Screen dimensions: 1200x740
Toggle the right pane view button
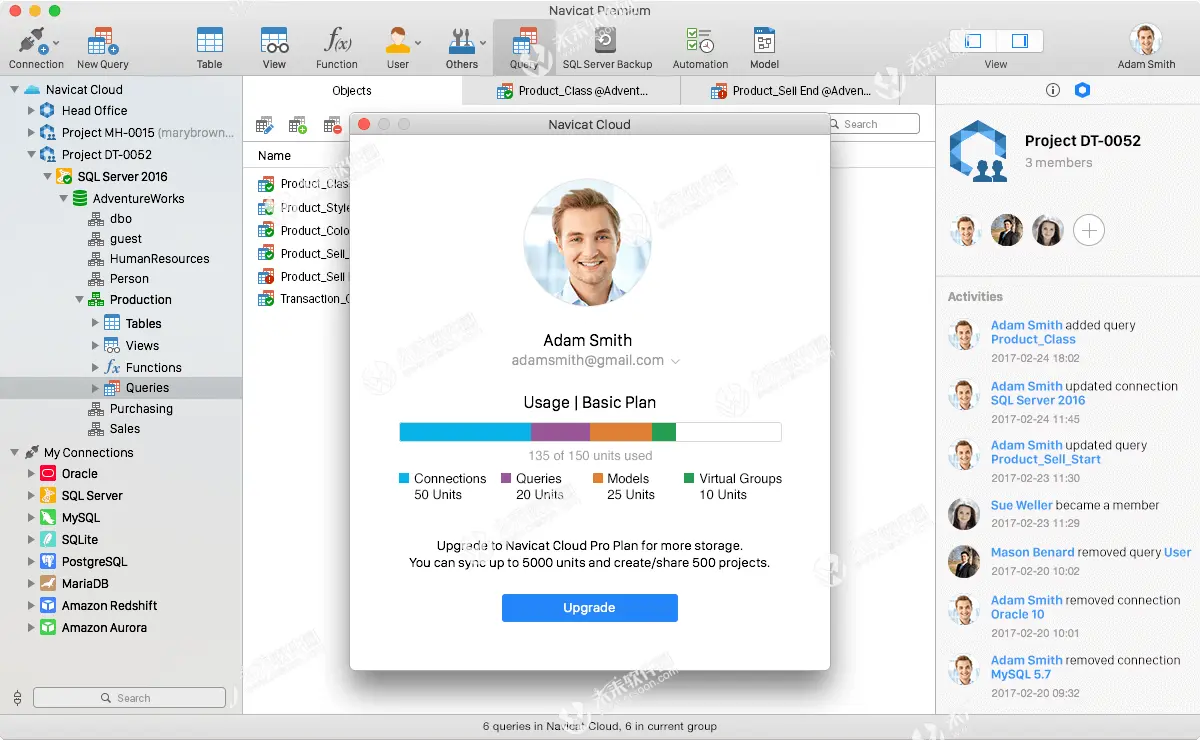pos(1020,41)
